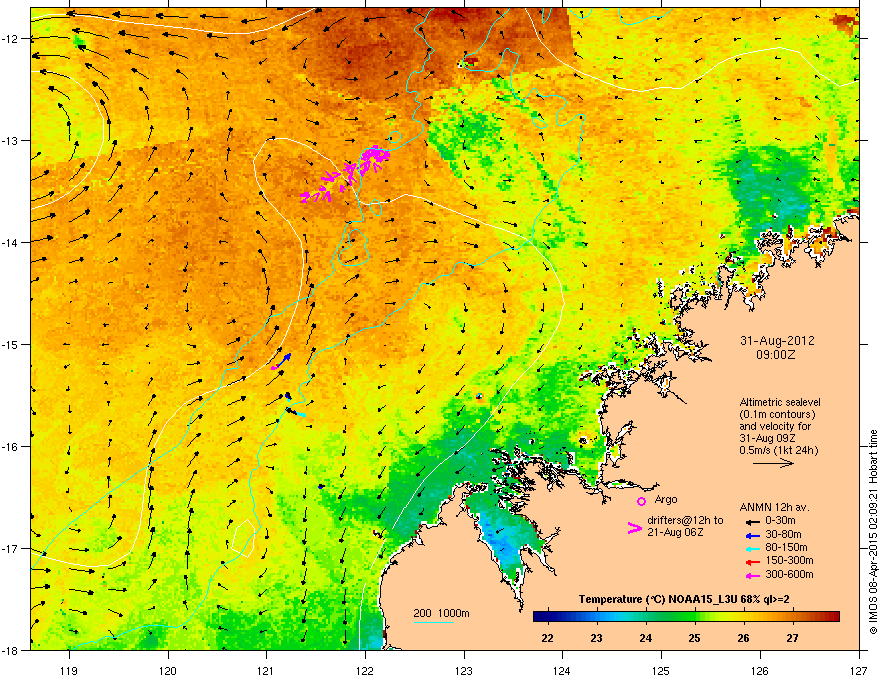Viewport: 880px width, 680px height.
Task: Click the "26" color bar tick label
Action: pos(743,638)
